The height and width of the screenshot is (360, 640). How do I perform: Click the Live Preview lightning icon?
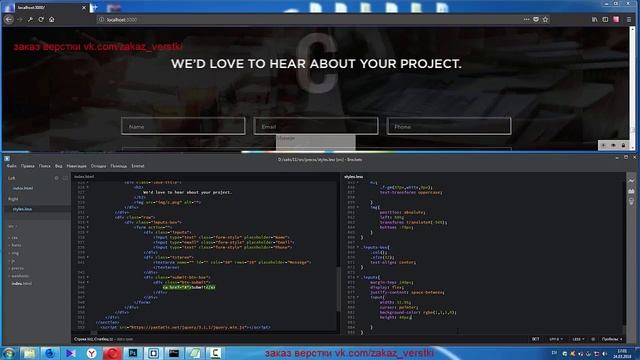(631, 180)
